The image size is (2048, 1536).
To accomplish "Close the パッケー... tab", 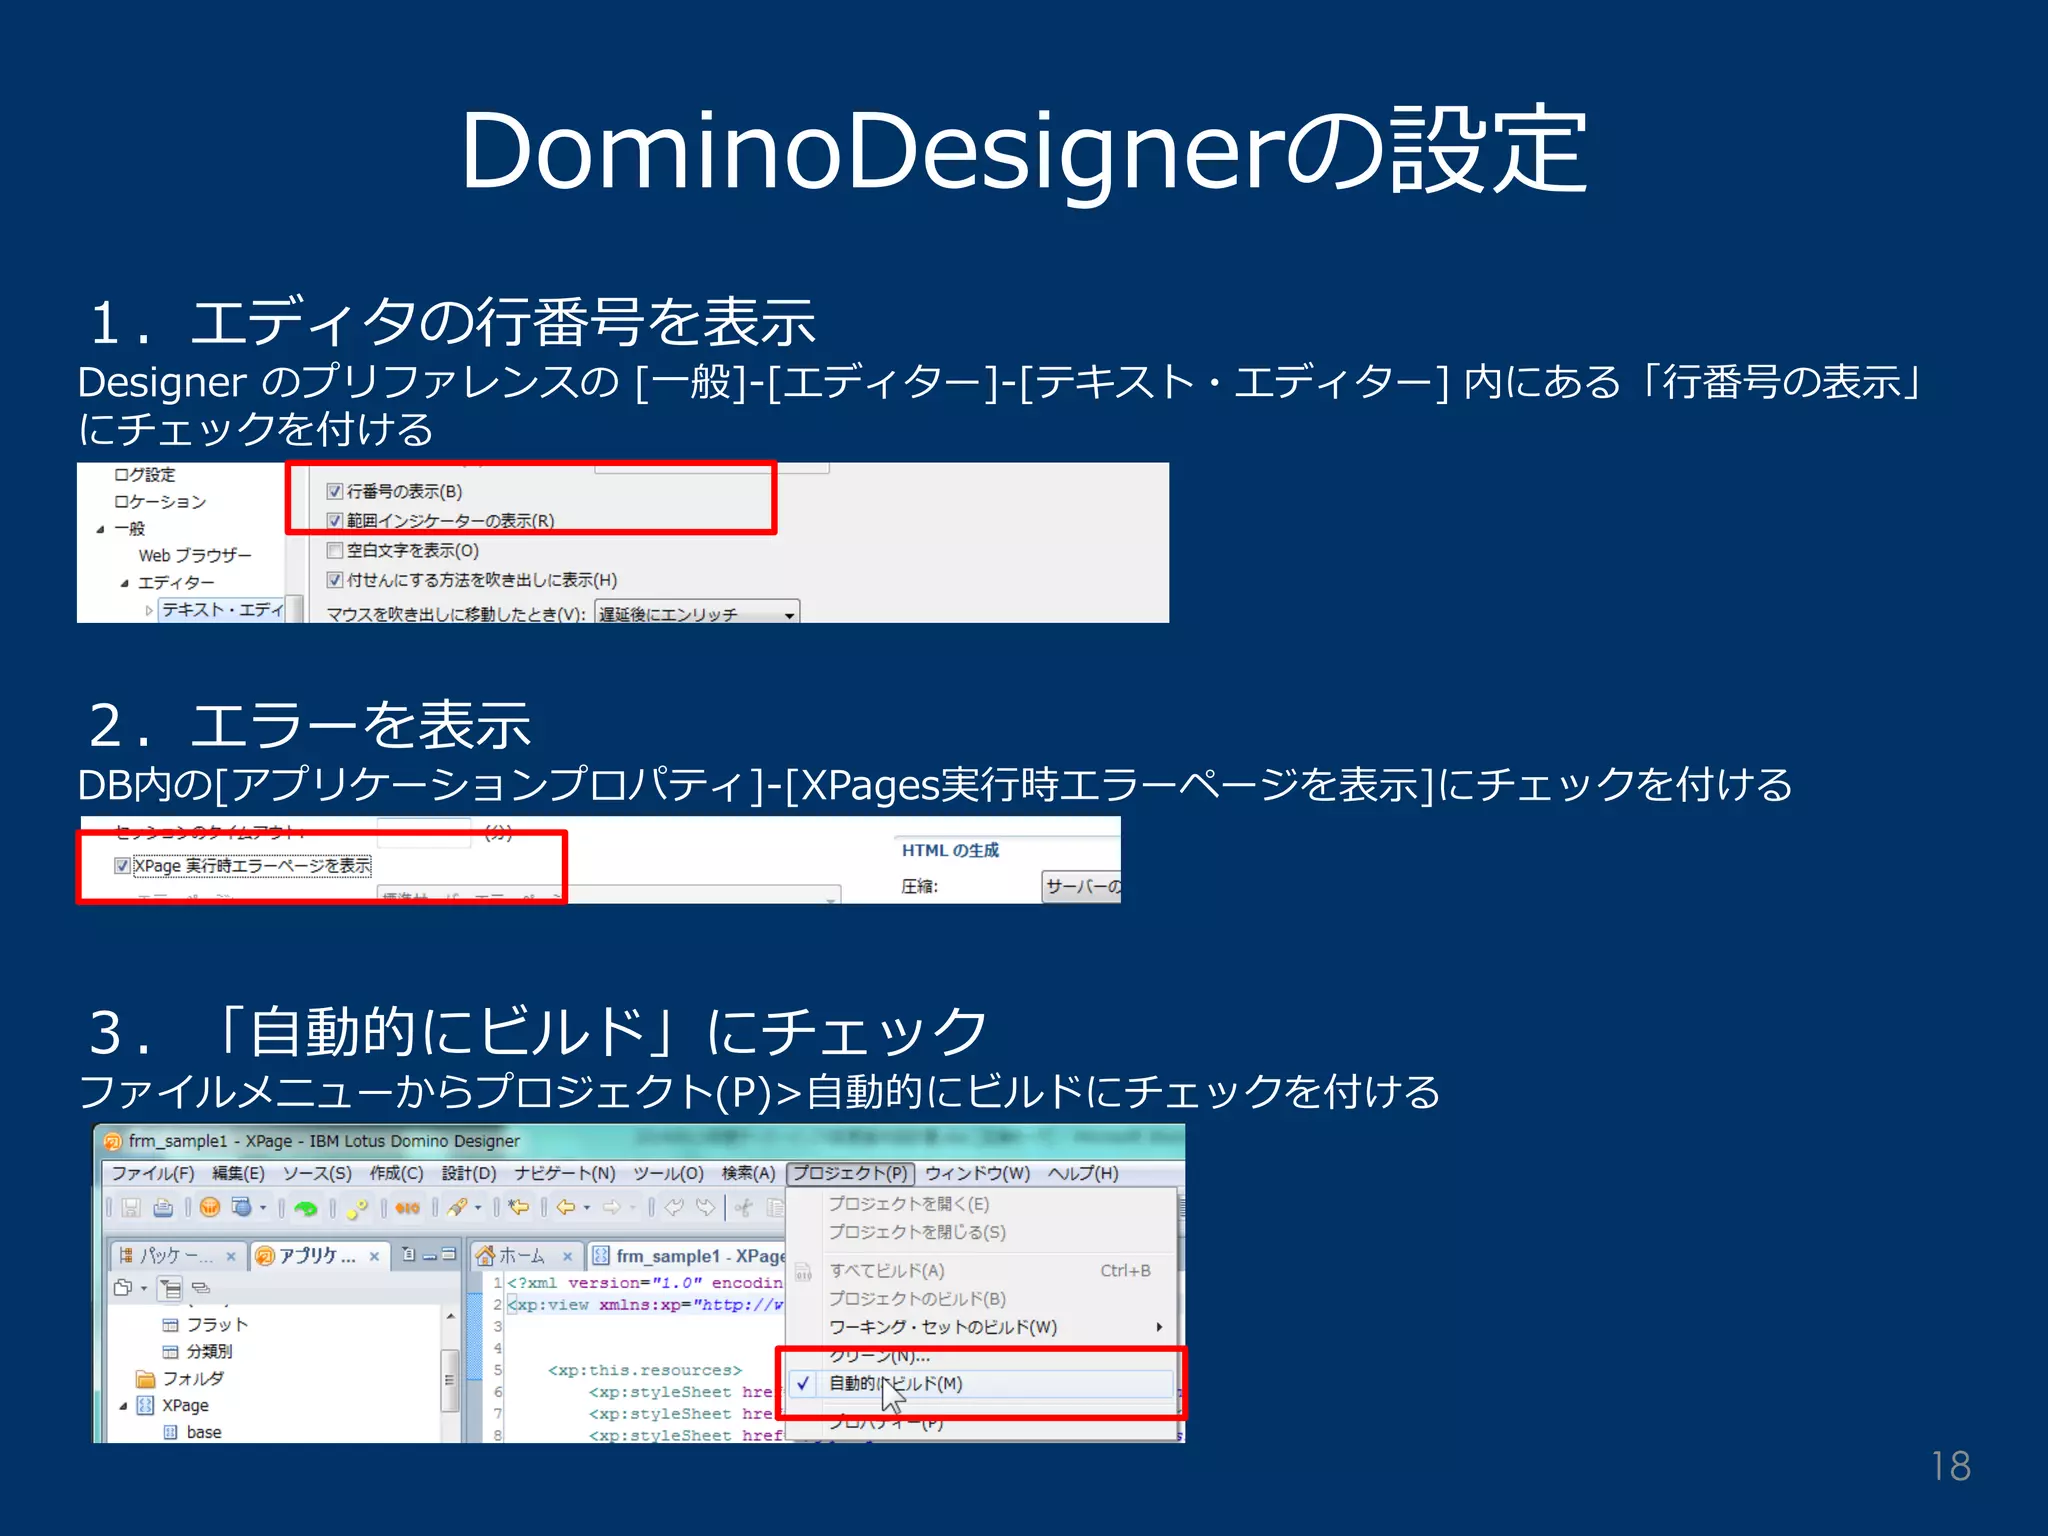I will coord(231,1256).
